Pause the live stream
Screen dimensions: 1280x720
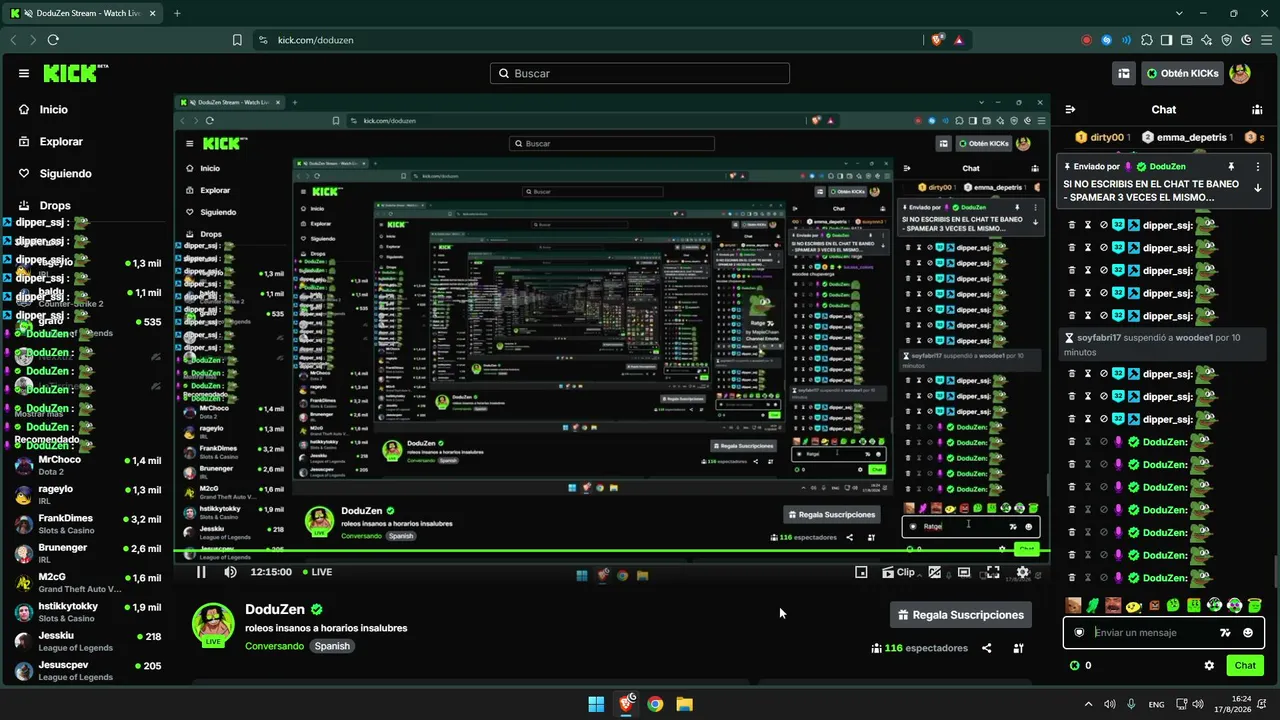point(201,572)
